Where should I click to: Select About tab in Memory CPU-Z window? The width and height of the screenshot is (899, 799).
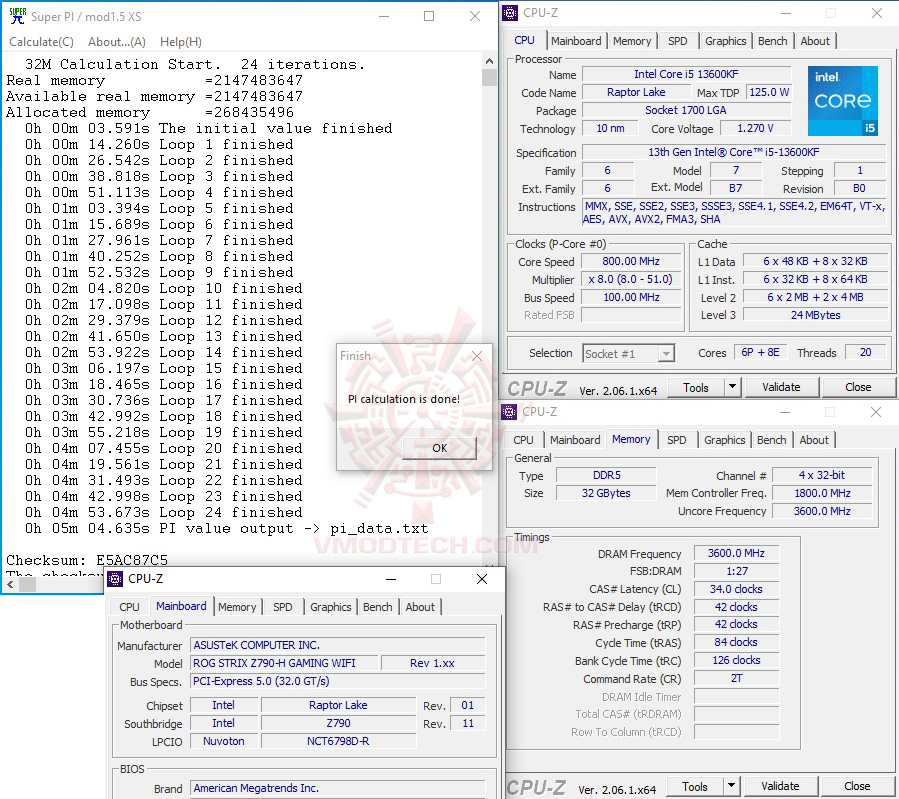[x=814, y=440]
